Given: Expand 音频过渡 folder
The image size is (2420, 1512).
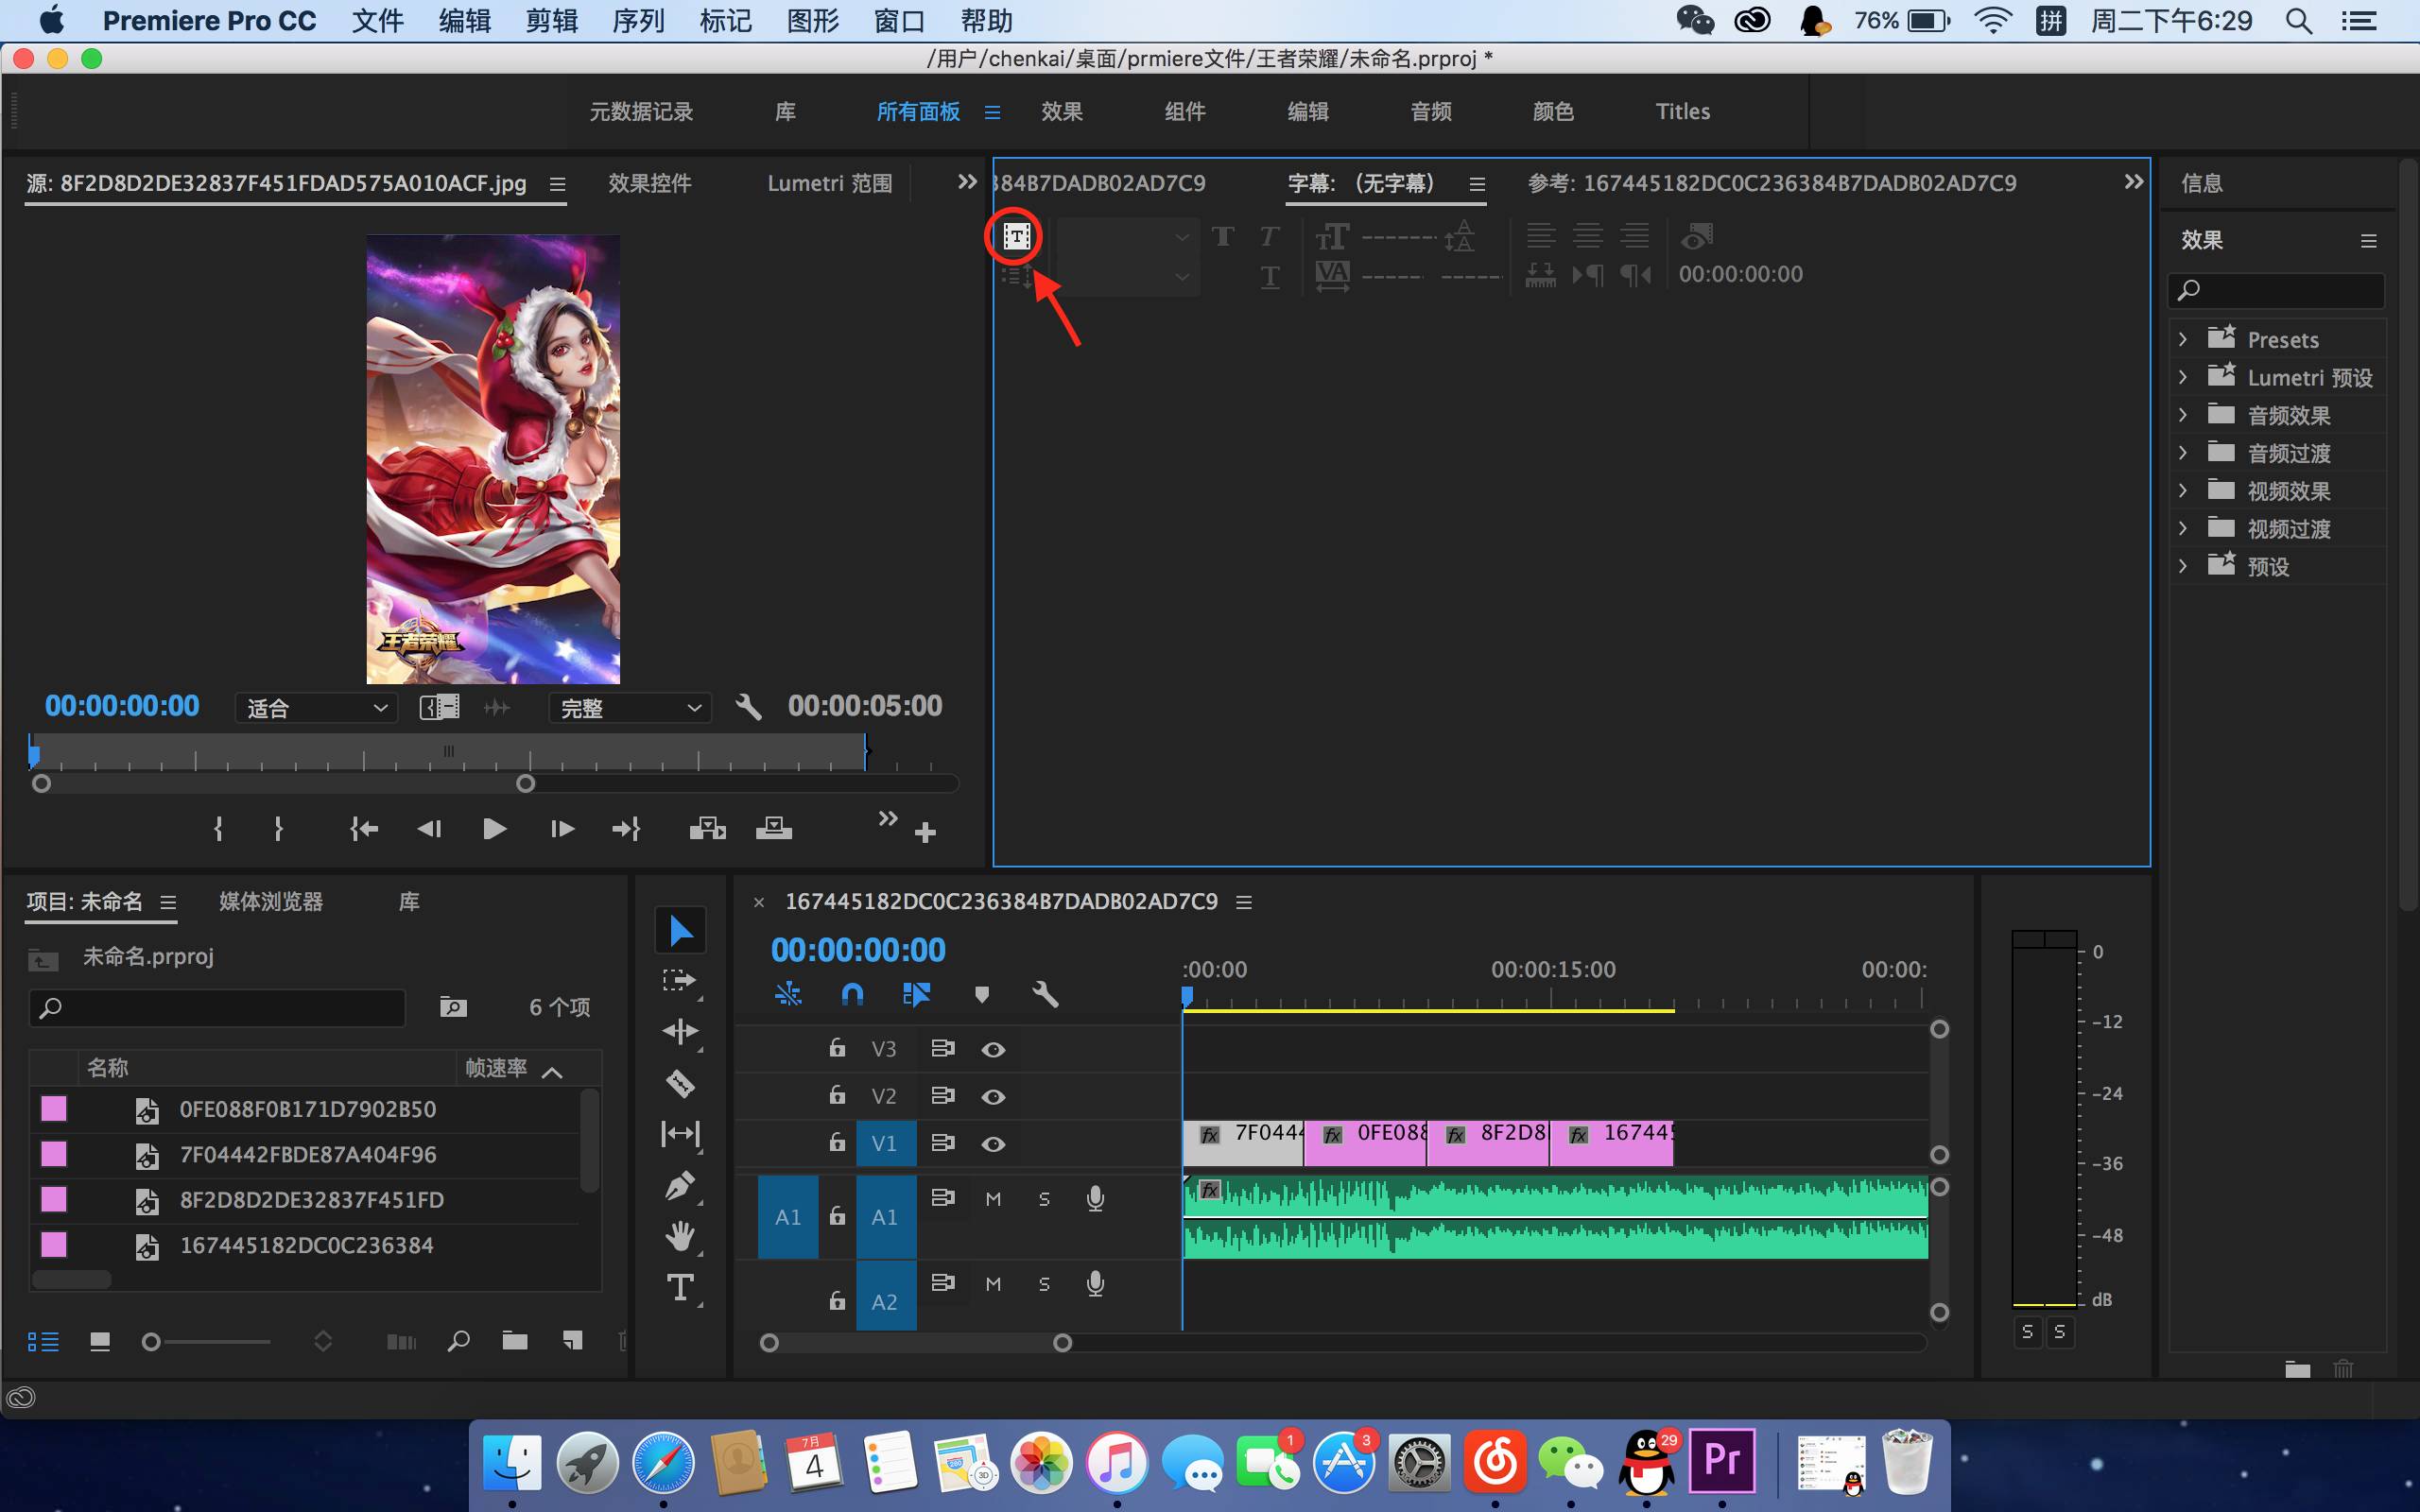Looking at the screenshot, I should click(x=2183, y=453).
